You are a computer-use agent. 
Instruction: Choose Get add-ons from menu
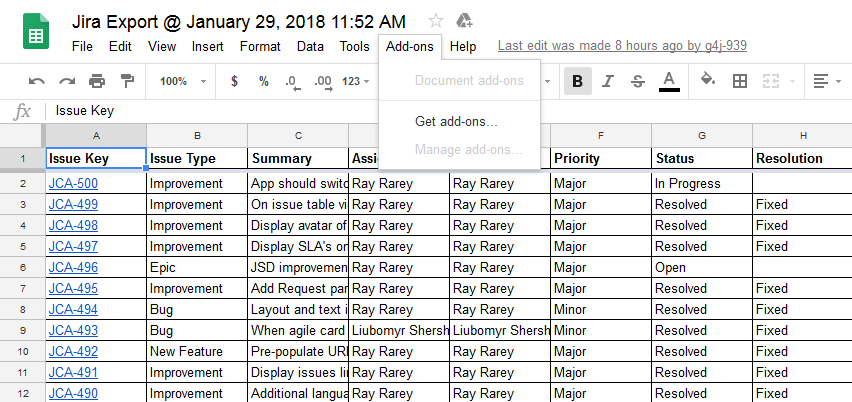pyautogui.click(x=456, y=121)
